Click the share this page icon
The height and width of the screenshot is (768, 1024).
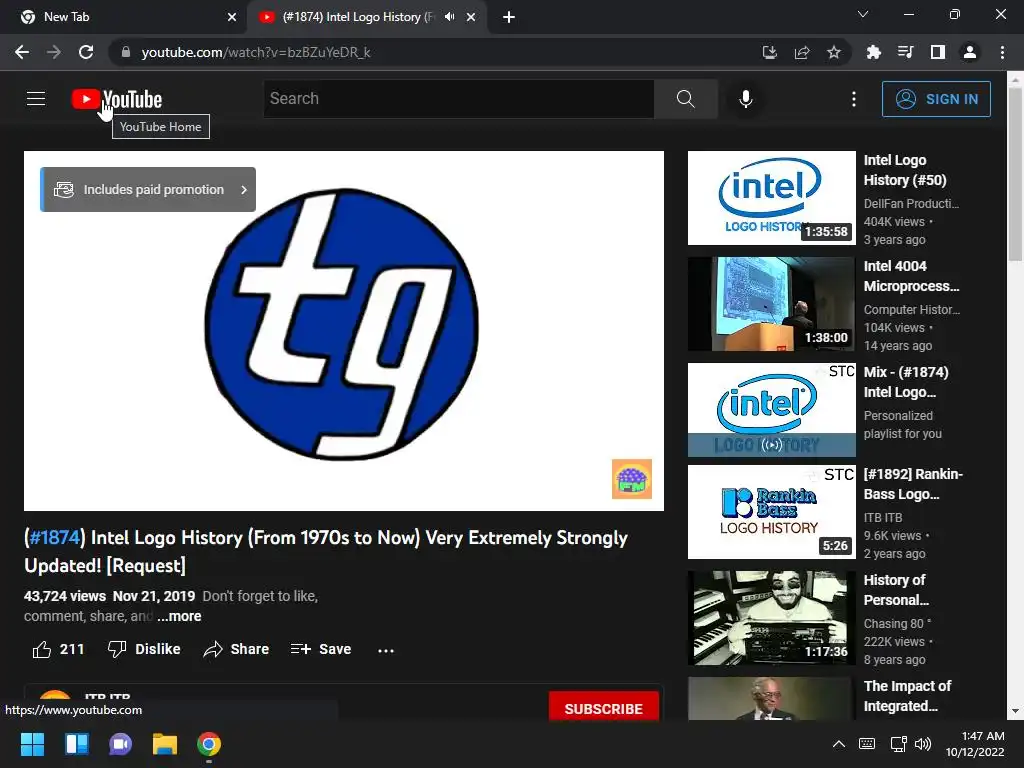tap(802, 52)
